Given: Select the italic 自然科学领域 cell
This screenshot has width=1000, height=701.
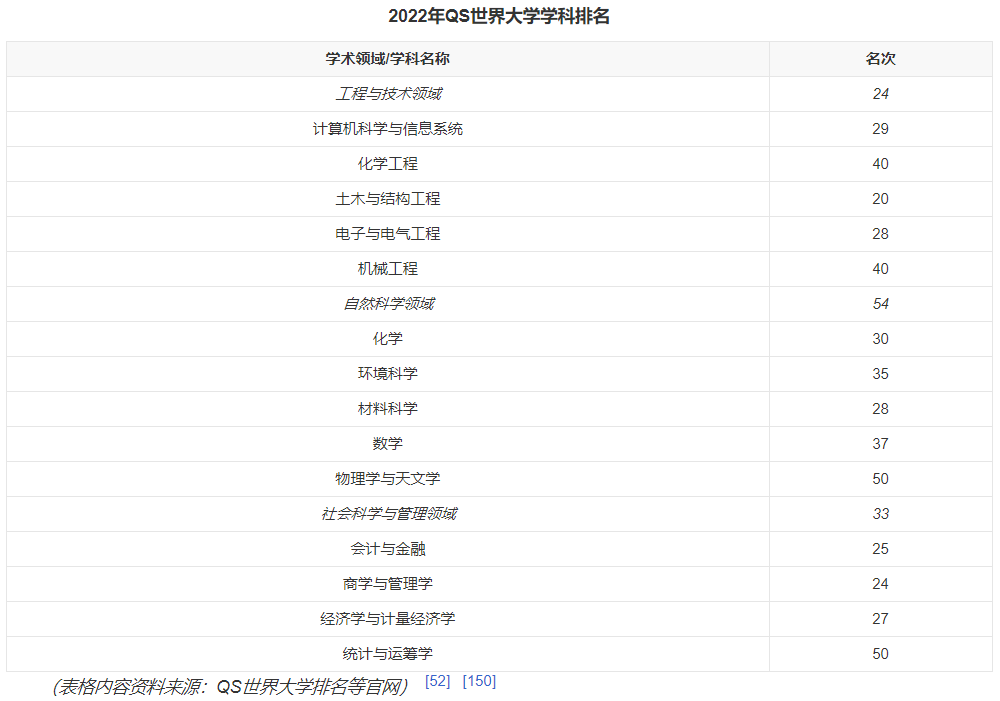Looking at the screenshot, I should coord(388,304).
